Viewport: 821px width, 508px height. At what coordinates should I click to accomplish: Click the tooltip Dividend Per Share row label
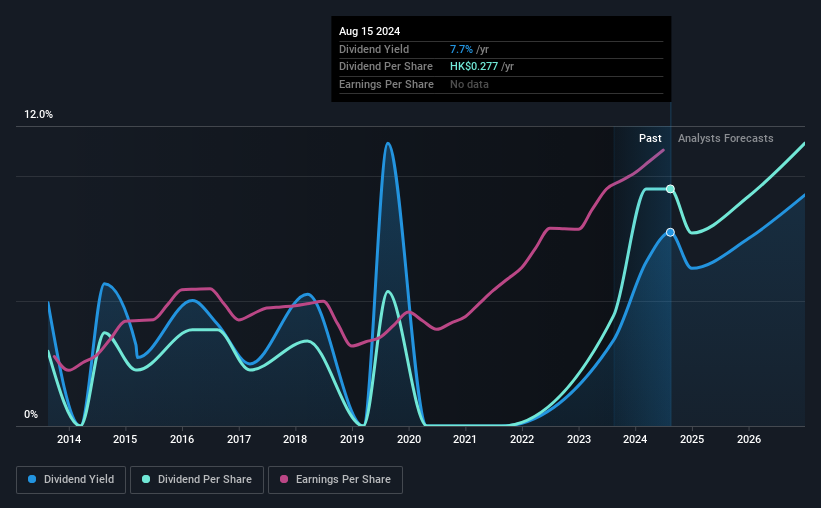pyautogui.click(x=386, y=67)
